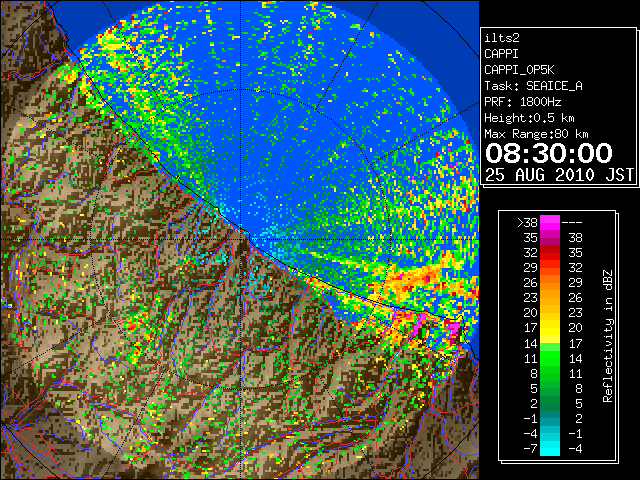Click the 'CAPPI_0P5K' product name text
Screen dimensions: 640x480
519,70
